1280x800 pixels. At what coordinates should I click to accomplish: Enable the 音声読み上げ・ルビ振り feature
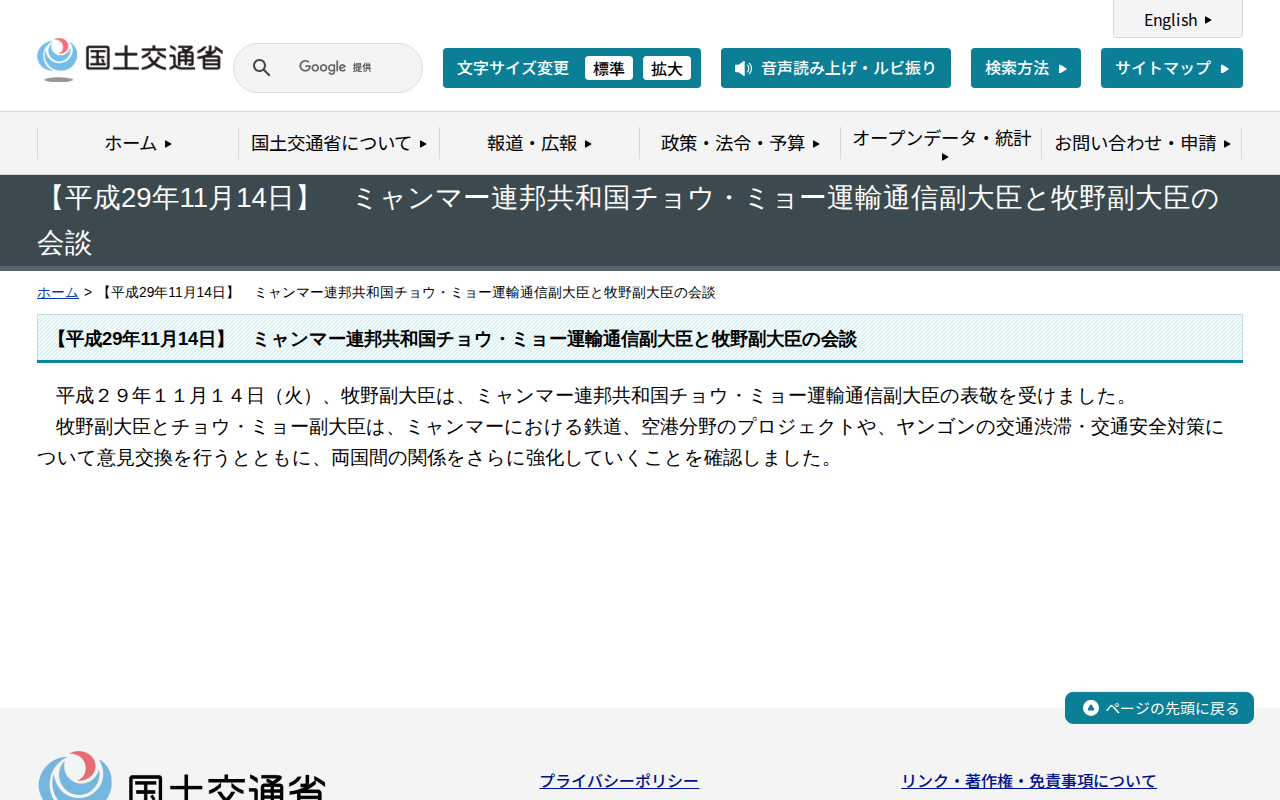836,68
